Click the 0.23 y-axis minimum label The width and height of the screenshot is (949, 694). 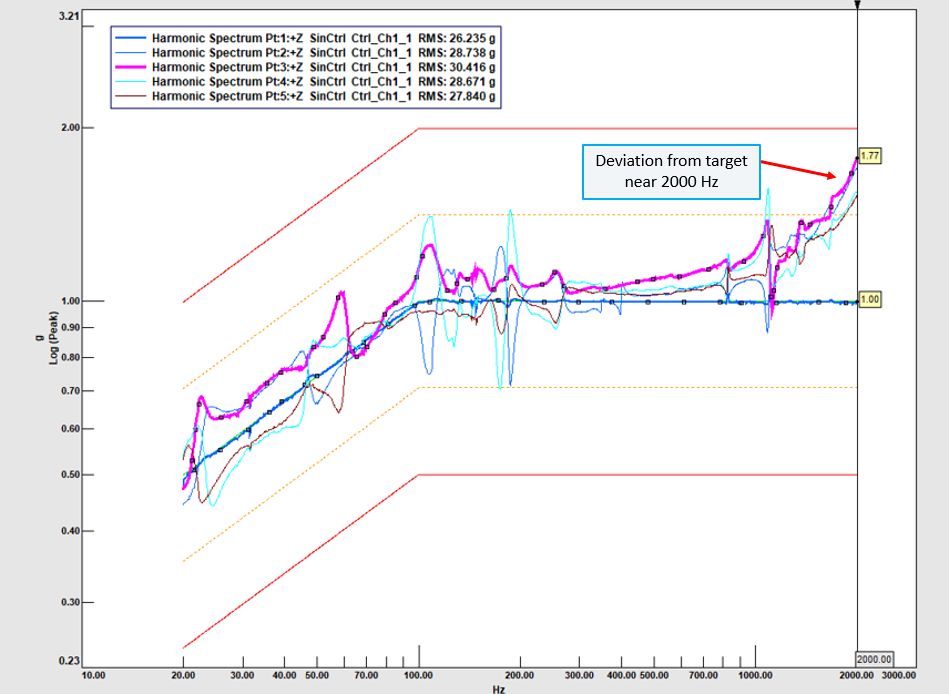(68, 661)
